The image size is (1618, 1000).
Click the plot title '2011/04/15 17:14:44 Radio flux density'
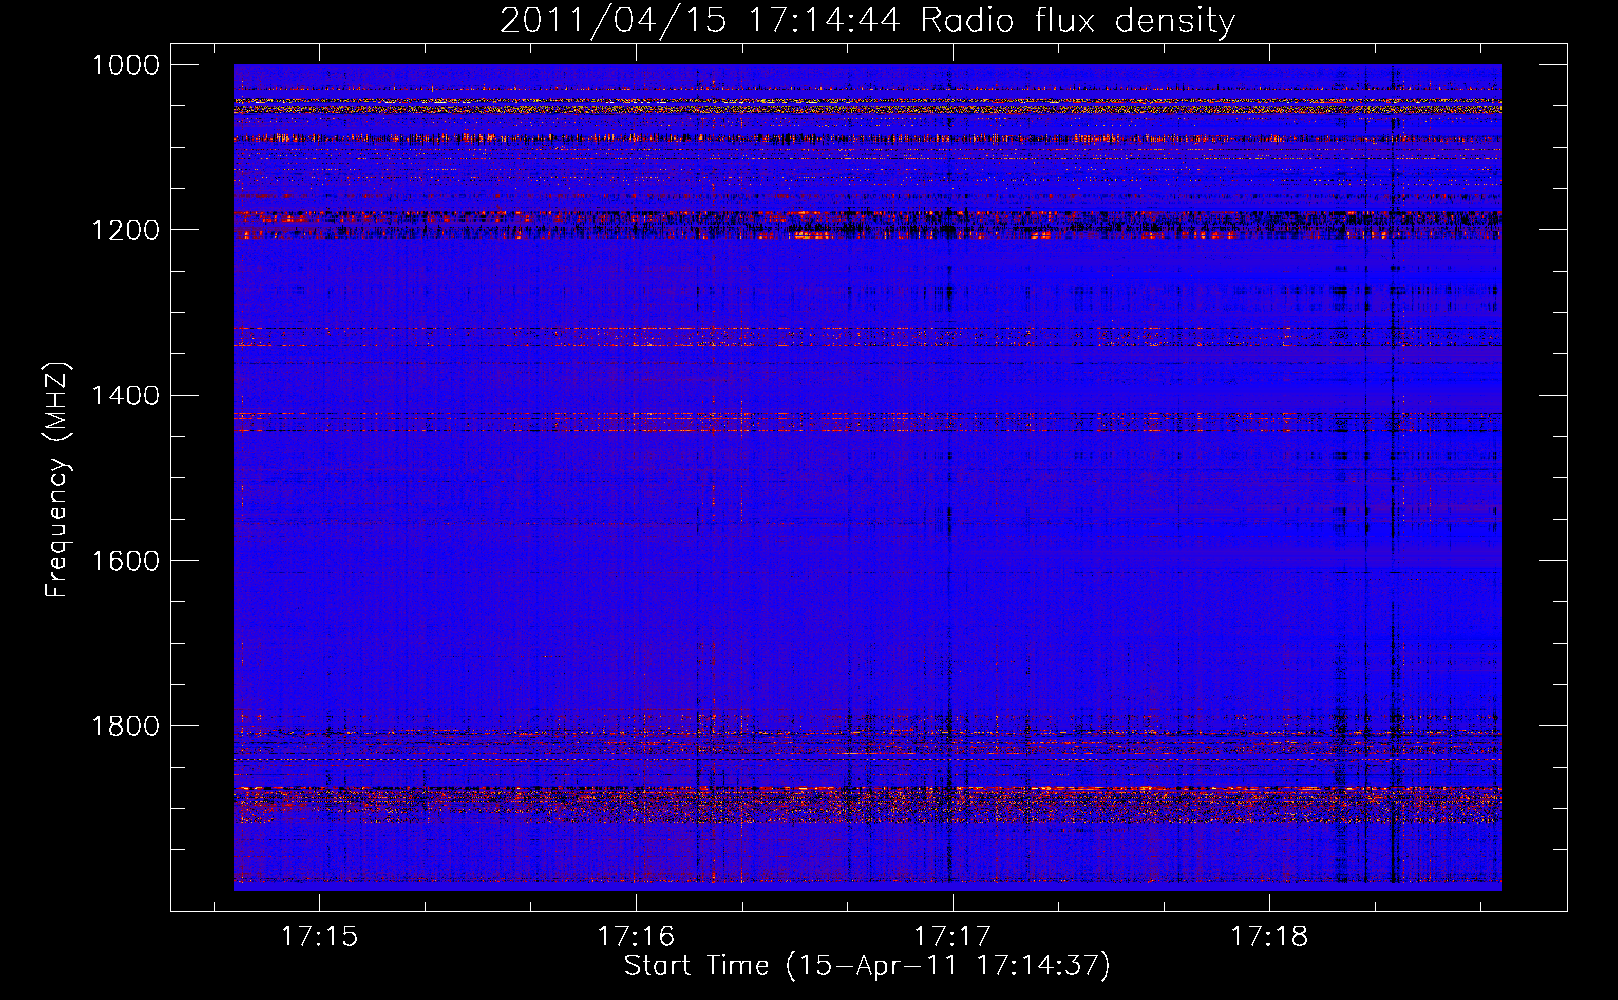(867, 20)
